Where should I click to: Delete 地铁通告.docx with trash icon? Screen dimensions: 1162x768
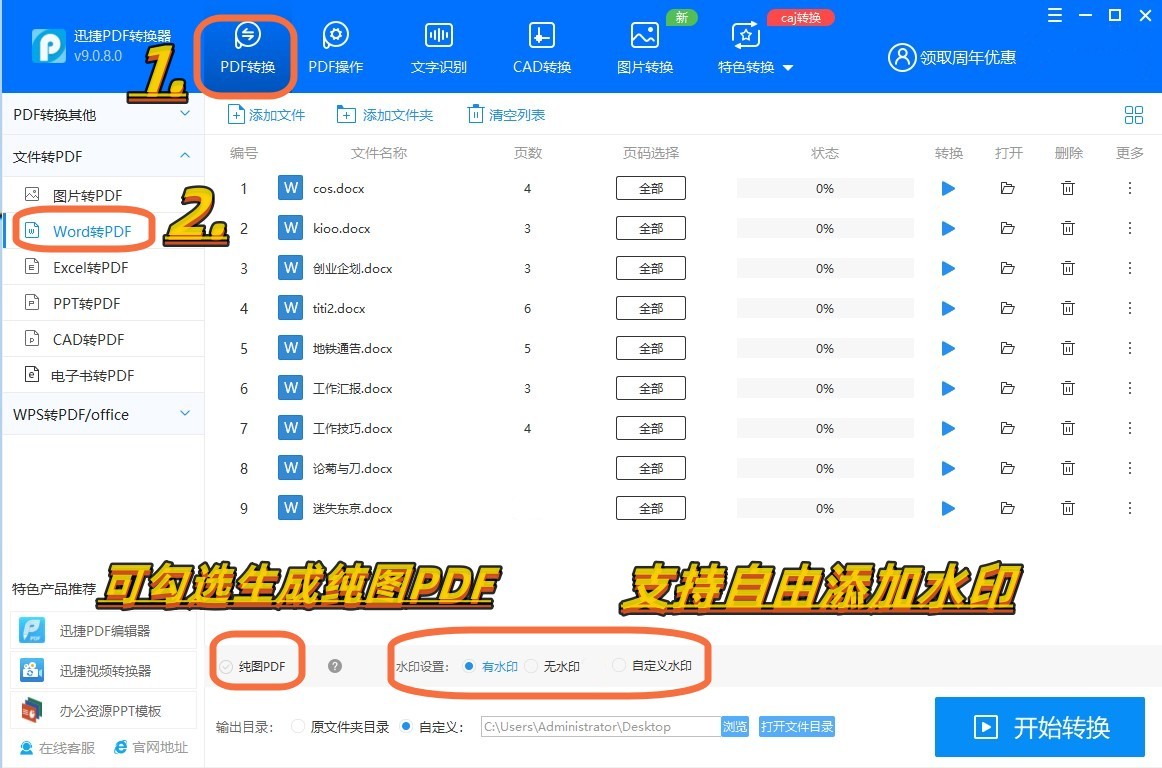click(1067, 348)
